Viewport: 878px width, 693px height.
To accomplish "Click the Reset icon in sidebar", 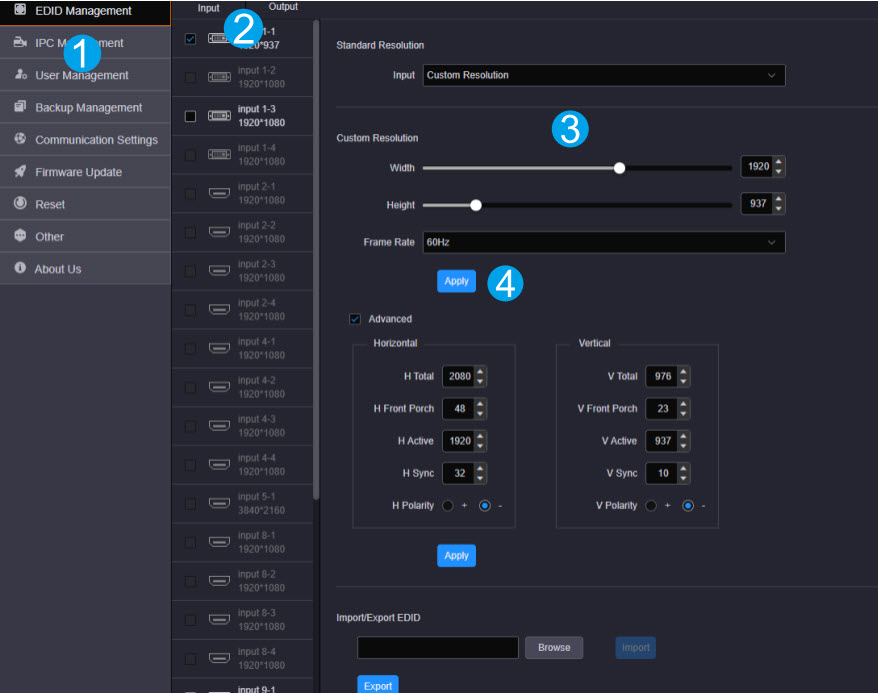I will (x=20, y=204).
